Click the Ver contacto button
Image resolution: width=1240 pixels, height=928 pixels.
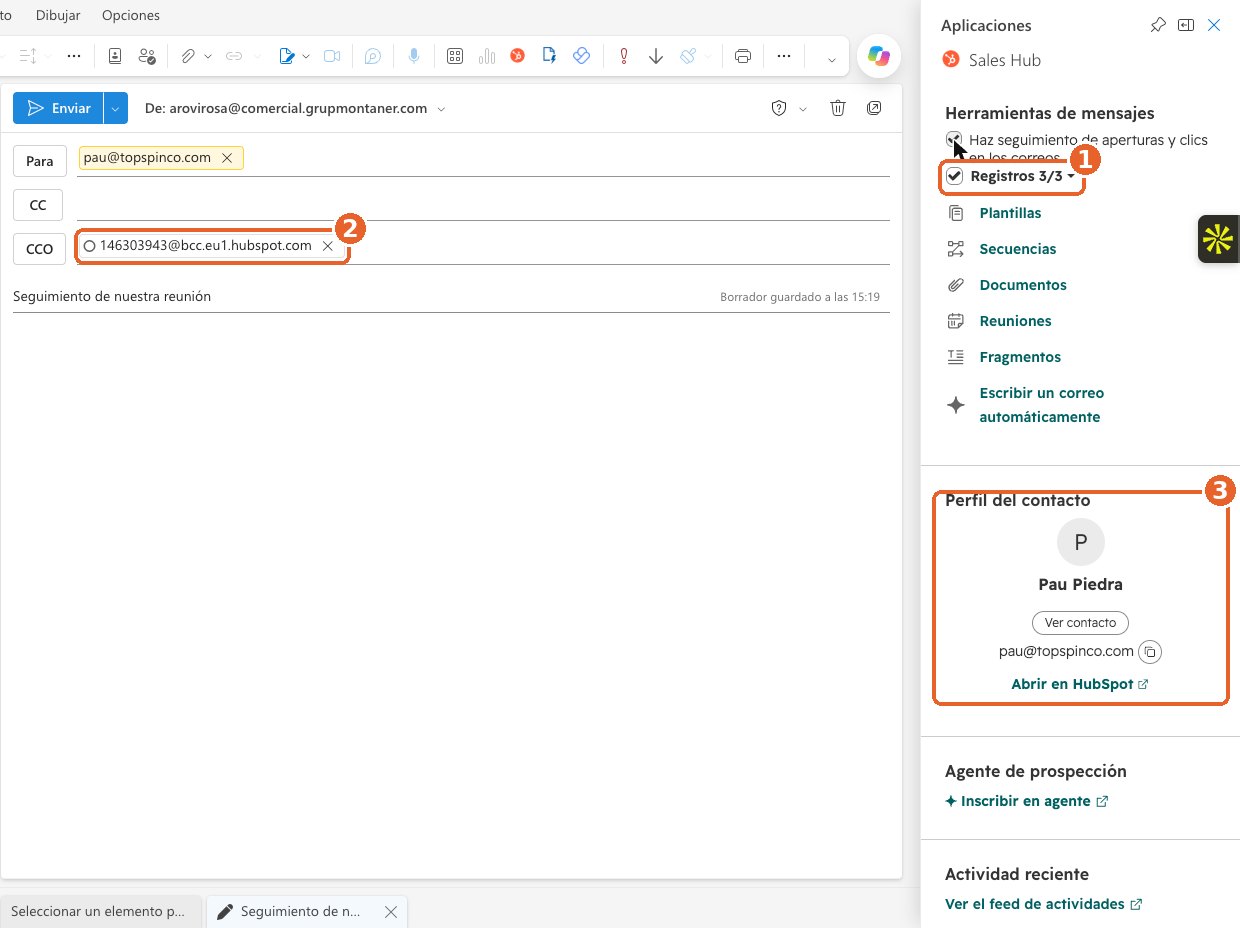1080,622
